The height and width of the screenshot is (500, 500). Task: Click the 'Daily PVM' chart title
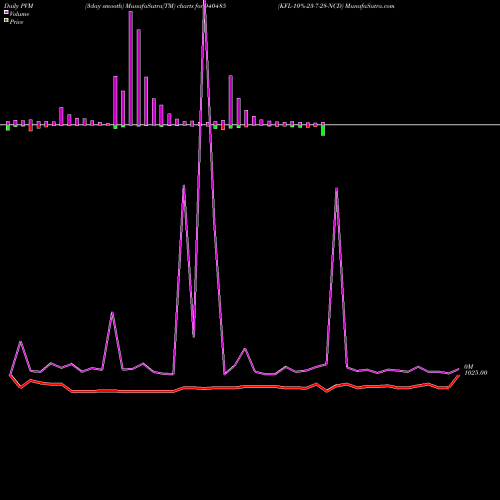19,6
